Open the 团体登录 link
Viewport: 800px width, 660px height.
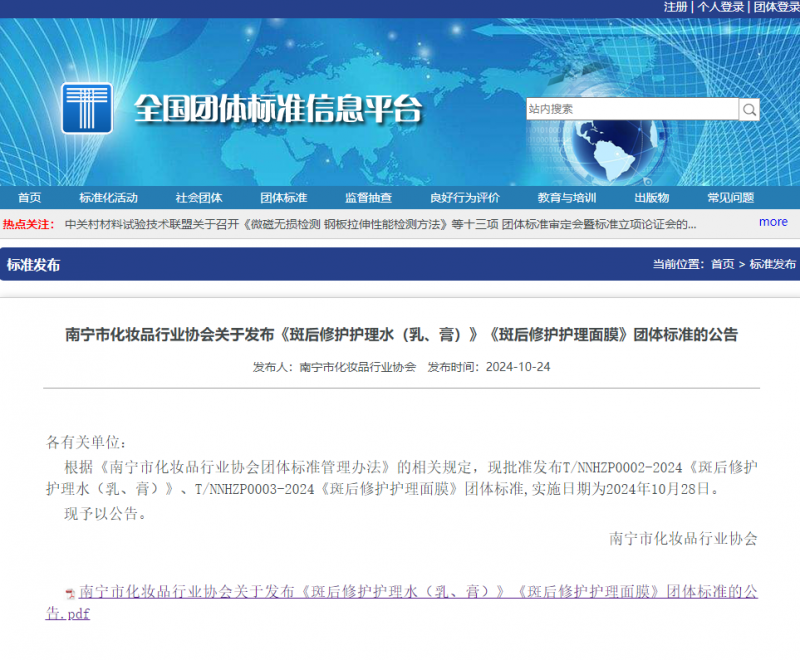coord(776,7)
